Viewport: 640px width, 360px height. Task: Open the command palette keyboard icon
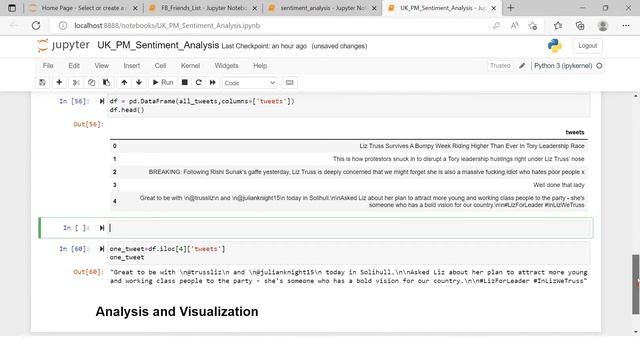click(x=289, y=82)
